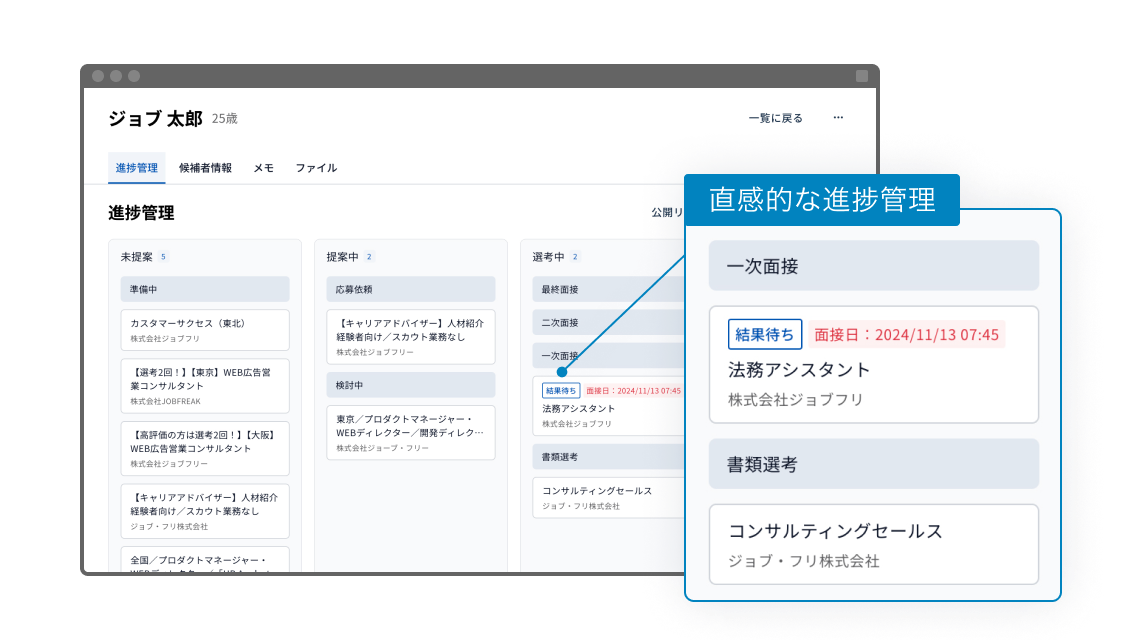Select the 選考中 column header
This screenshot has width=1140, height=640.
[x=548, y=257]
